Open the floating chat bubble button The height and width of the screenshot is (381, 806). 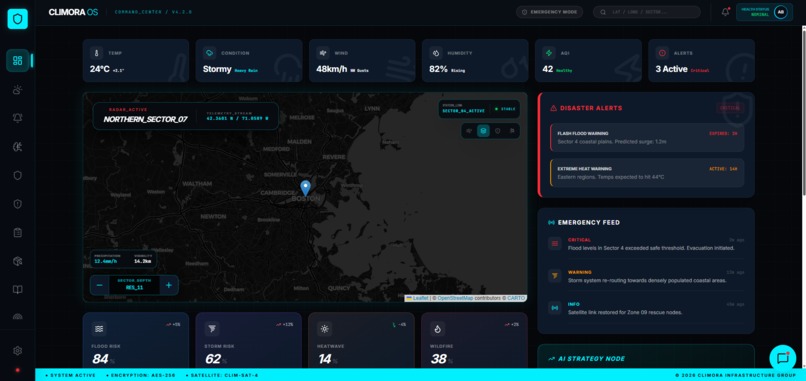tap(782, 358)
